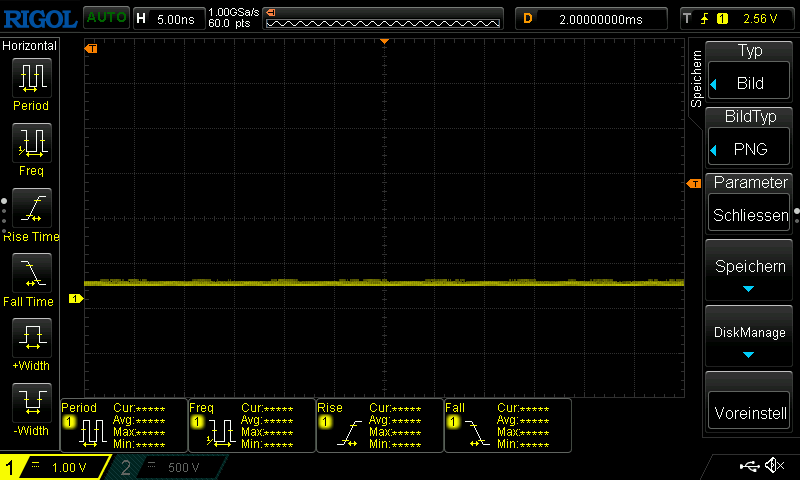Choose the Rise Time measurement icon
The width and height of the screenshot is (800, 480).
pos(31,208)
